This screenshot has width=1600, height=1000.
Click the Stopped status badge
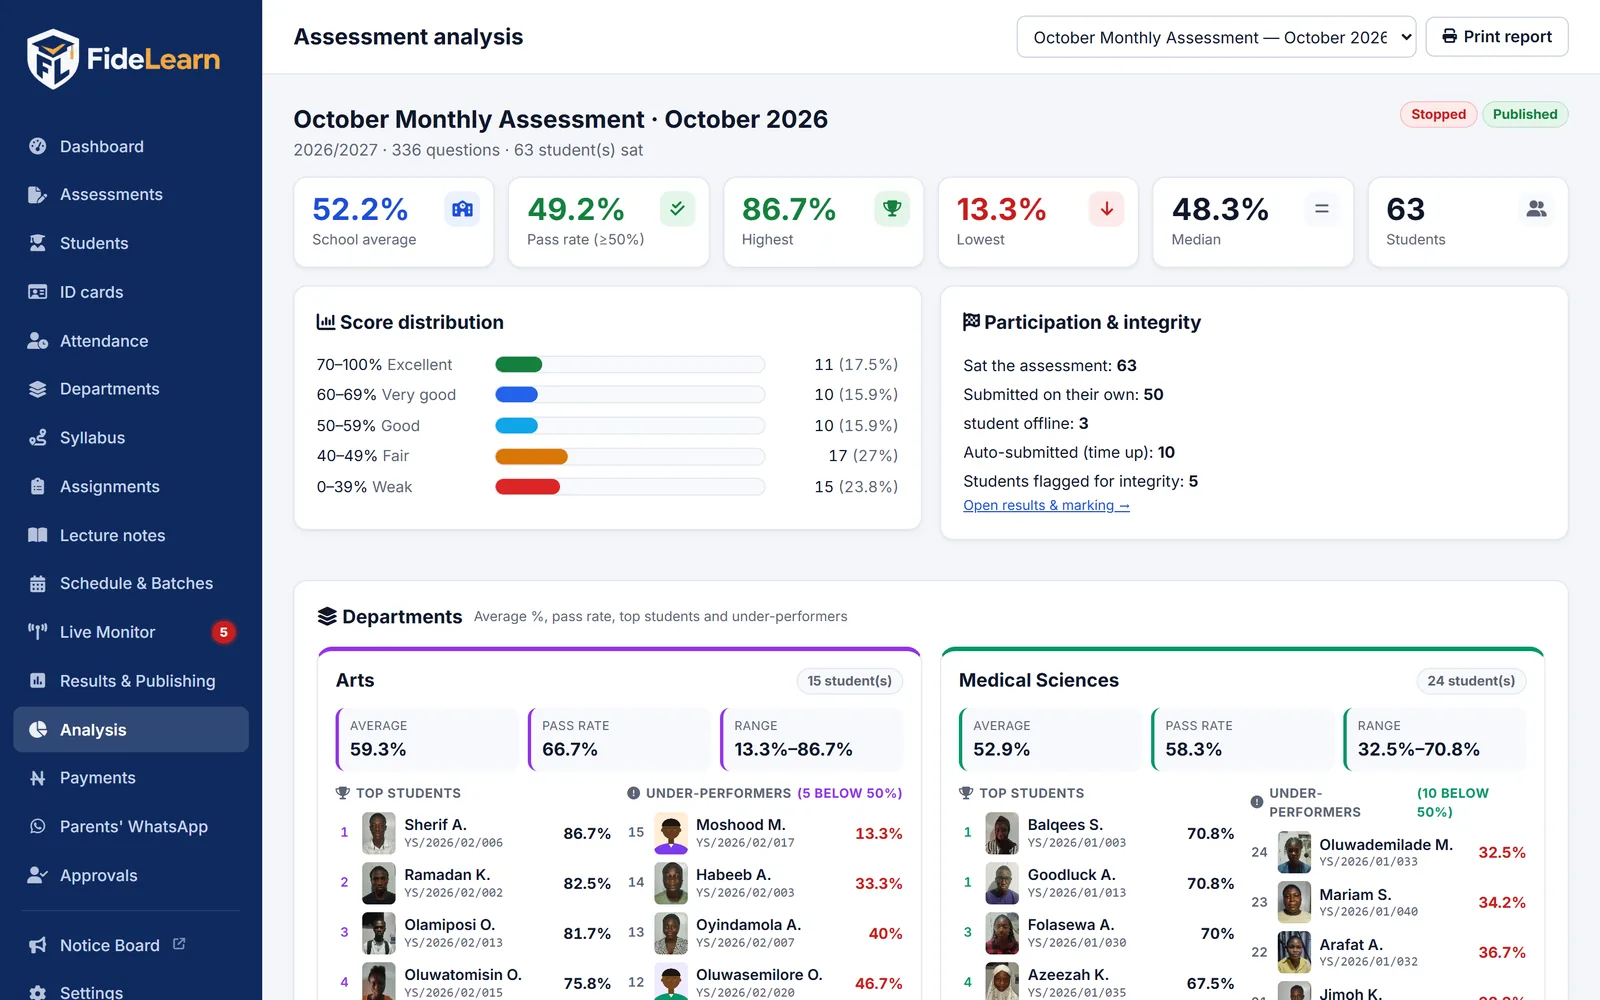pyautogui.click(x=1438, y=114)
